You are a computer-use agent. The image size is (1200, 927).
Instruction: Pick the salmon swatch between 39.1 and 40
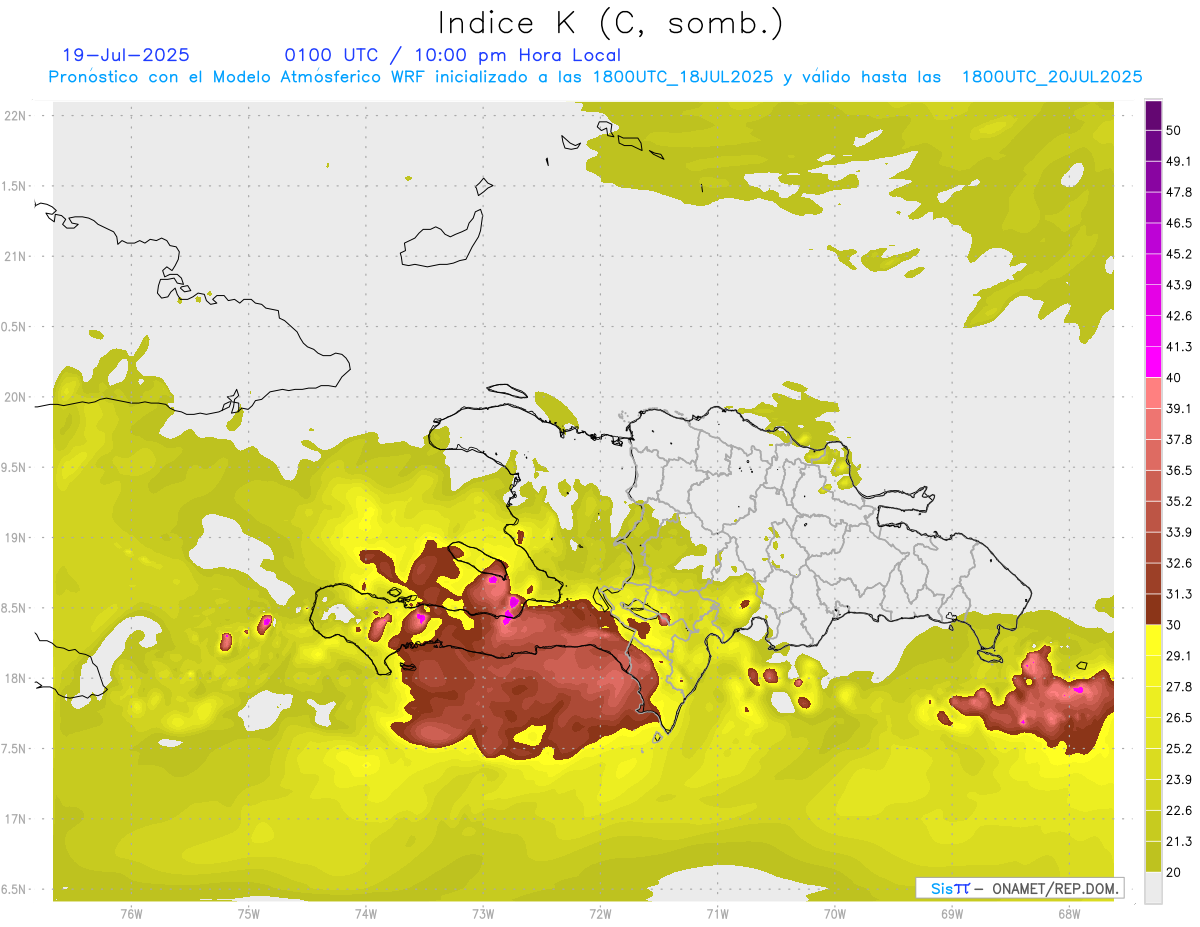[1153, 393]
